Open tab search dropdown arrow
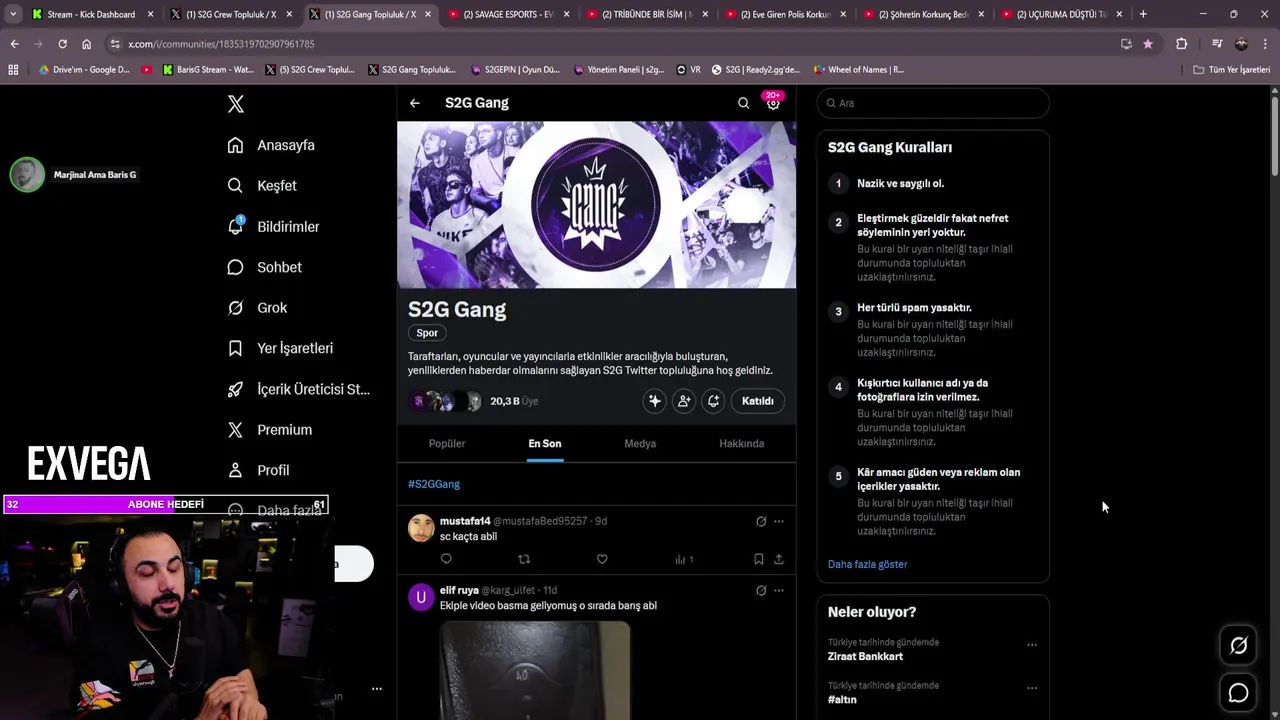The height and width of the screenshot is (720, 1280). [x=12, y=14]
